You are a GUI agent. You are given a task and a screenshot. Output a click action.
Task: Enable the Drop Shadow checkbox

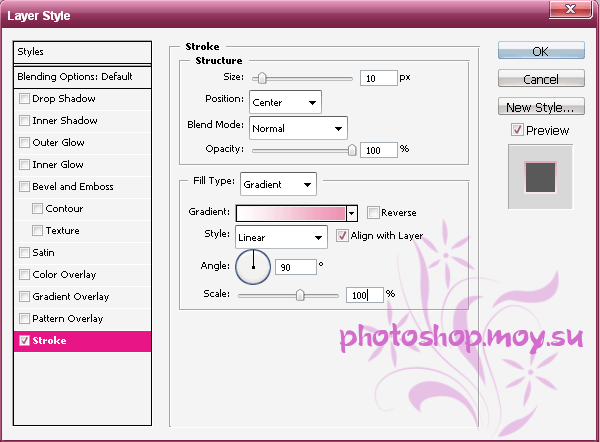click(x=24, y=99)
